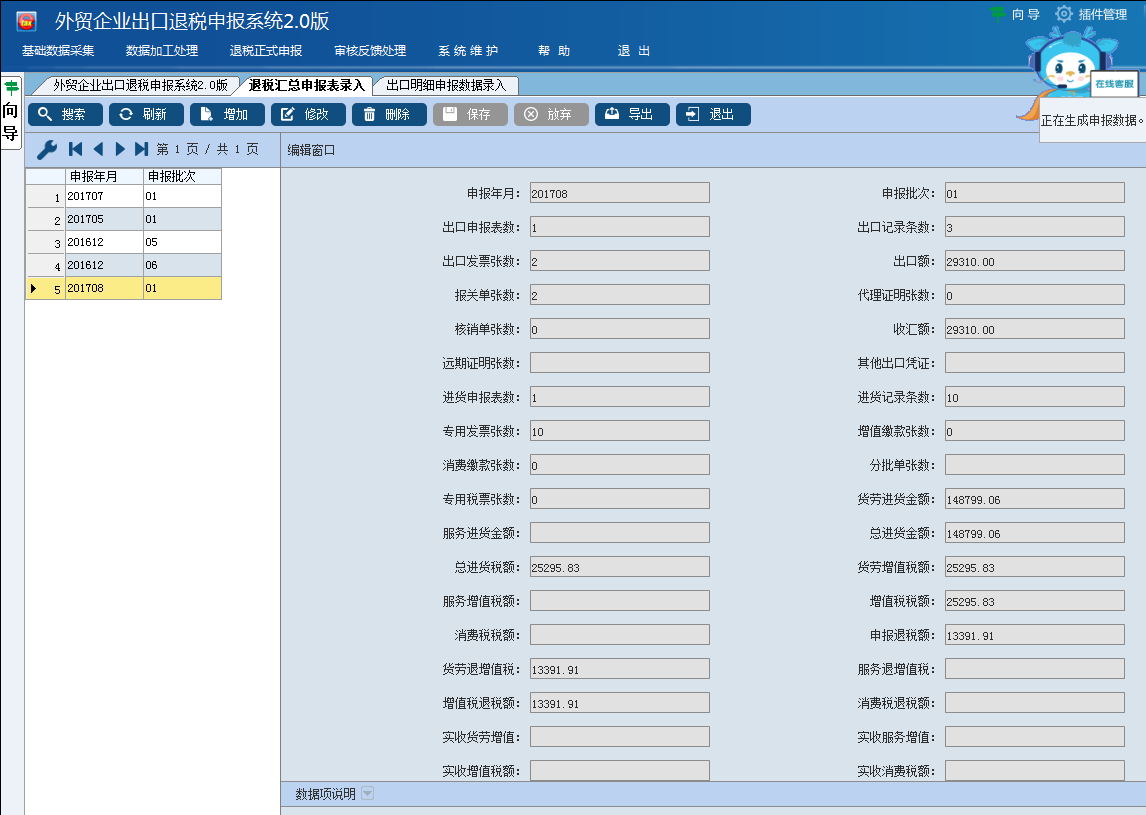
Task: Click the 向导 signpost icon at top right
Action: (998, 14)
